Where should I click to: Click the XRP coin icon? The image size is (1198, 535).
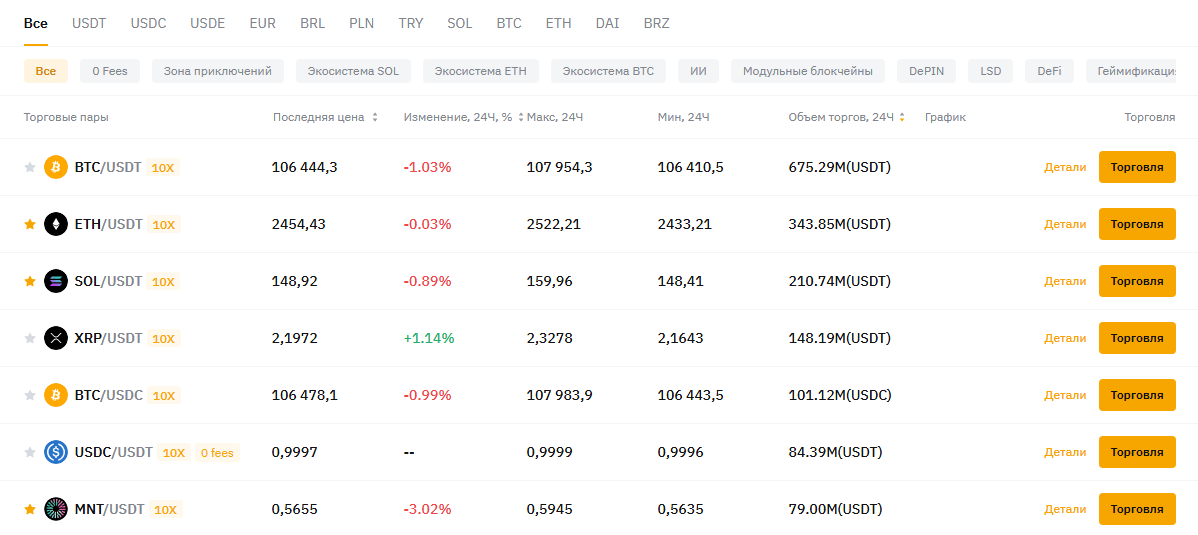pos(56,338)
